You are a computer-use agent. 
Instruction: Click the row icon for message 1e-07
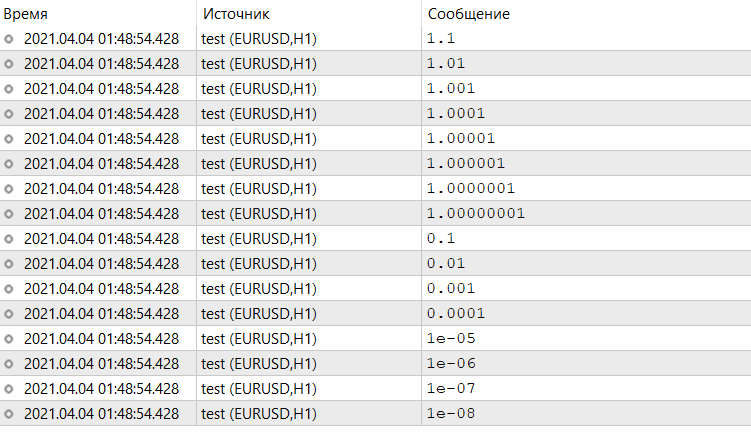click(10, 389)
